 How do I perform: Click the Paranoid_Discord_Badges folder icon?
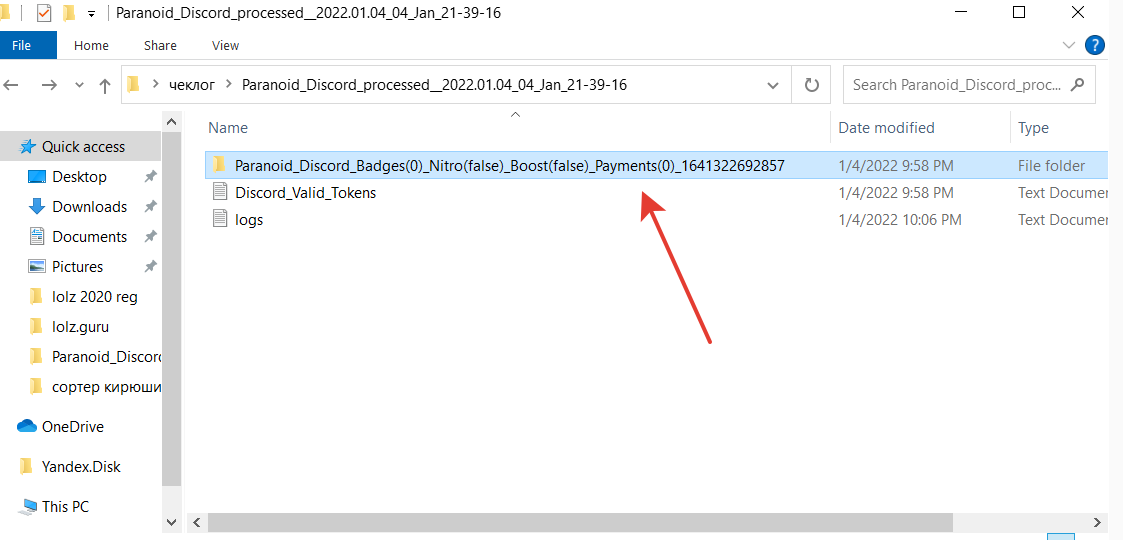(x=220, y=165)
